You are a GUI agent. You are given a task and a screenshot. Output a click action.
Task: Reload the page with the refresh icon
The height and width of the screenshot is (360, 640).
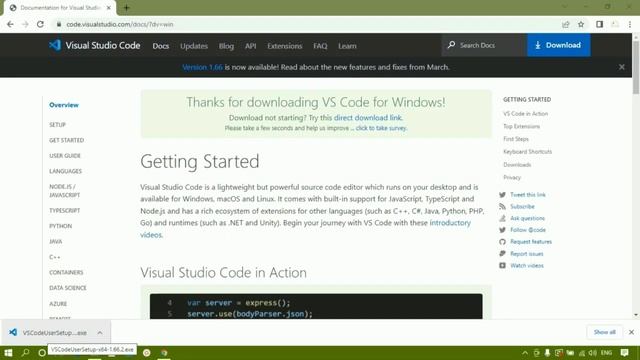pyautogui.click(x=40, y=24)
